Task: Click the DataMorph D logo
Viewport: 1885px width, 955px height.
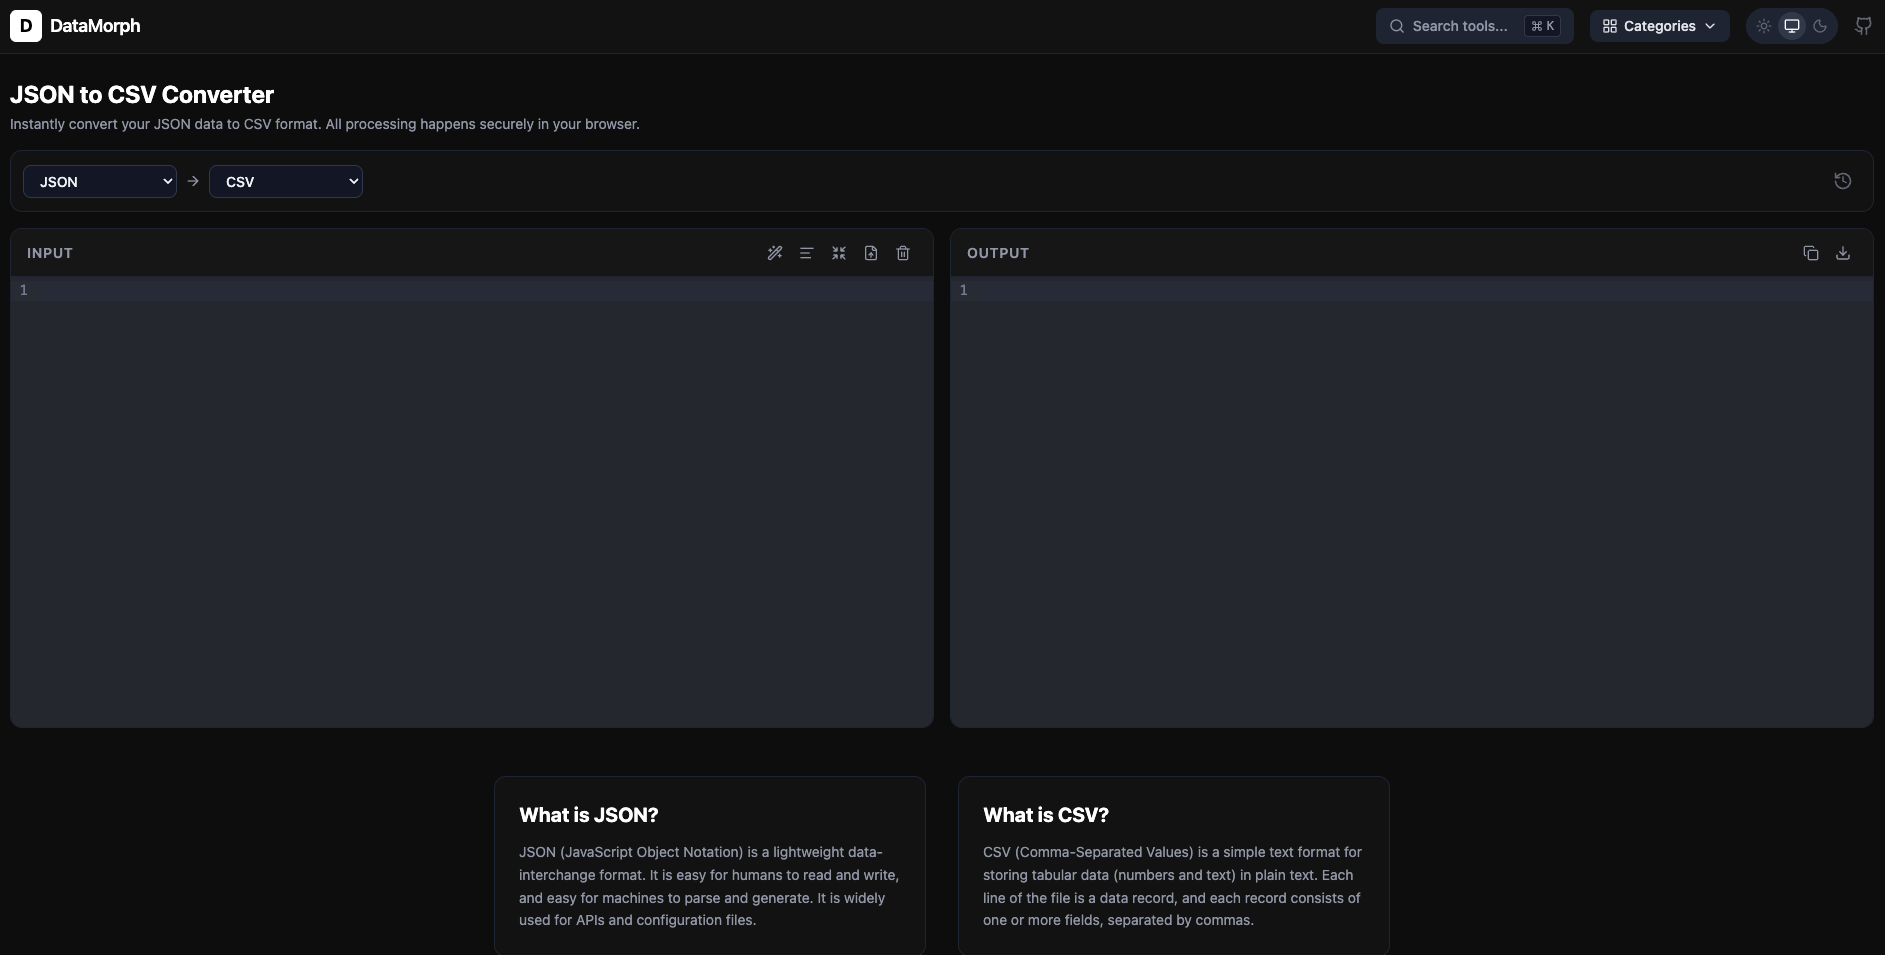Action: (26, 26)
